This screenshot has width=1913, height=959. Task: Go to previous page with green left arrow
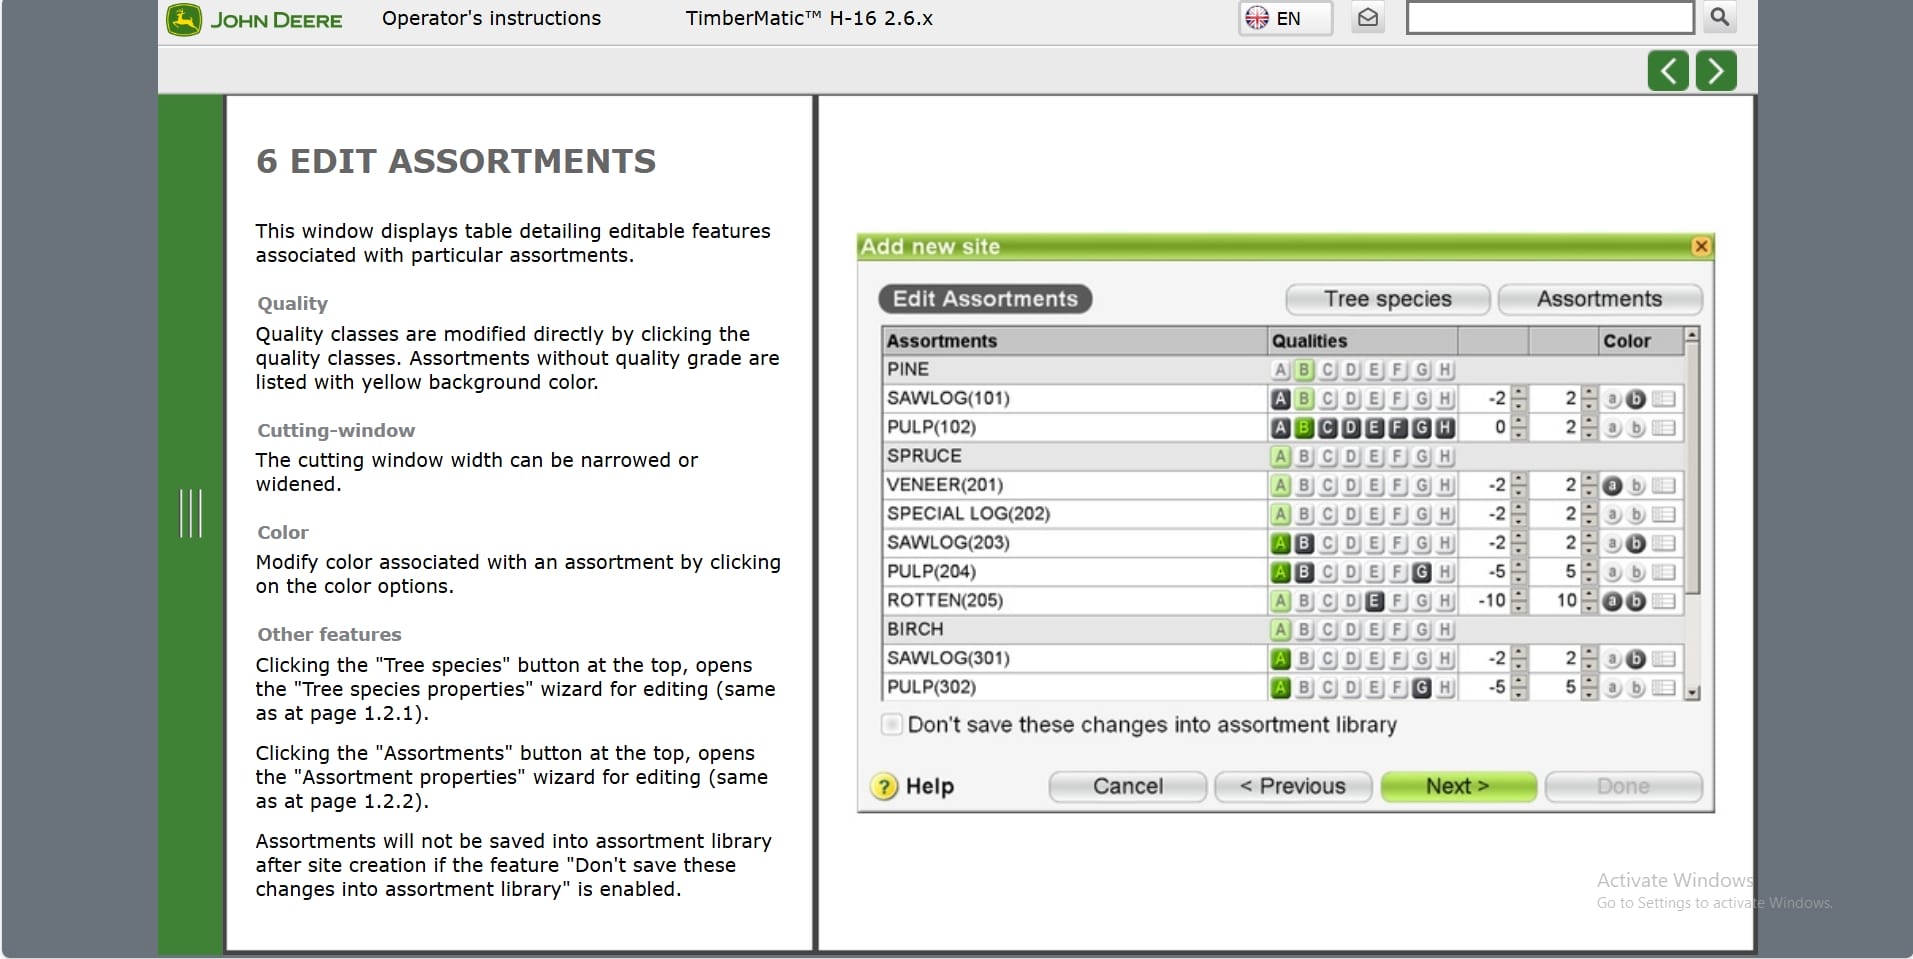pos(1668,71)
